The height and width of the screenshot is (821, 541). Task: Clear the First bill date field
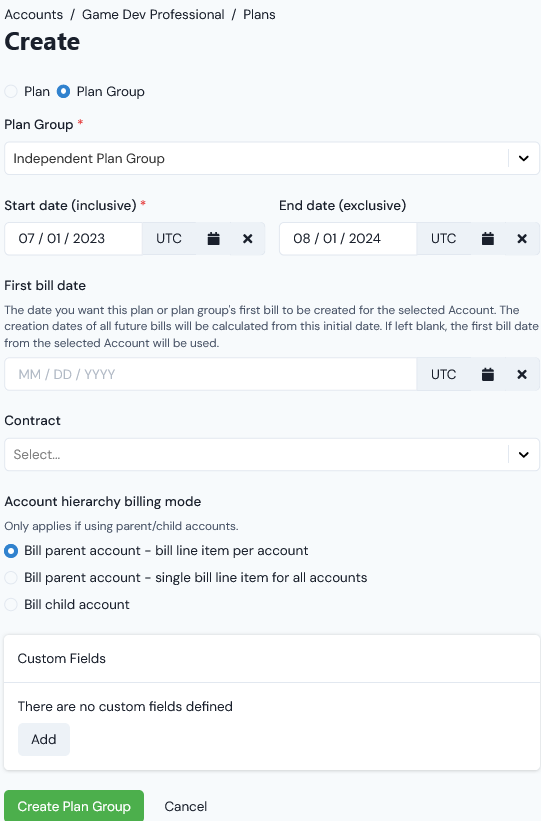[522, 374]
